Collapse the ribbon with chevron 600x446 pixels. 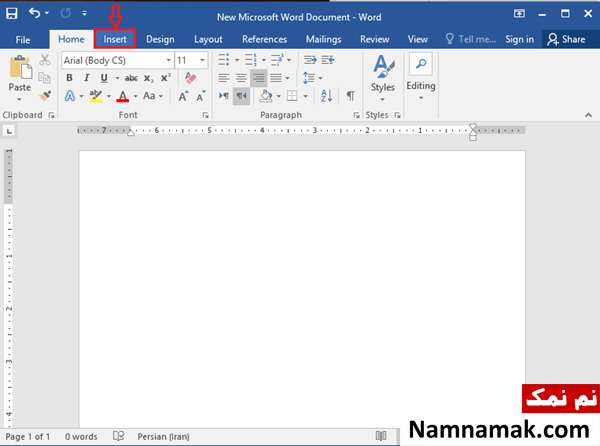coord(589,115)
